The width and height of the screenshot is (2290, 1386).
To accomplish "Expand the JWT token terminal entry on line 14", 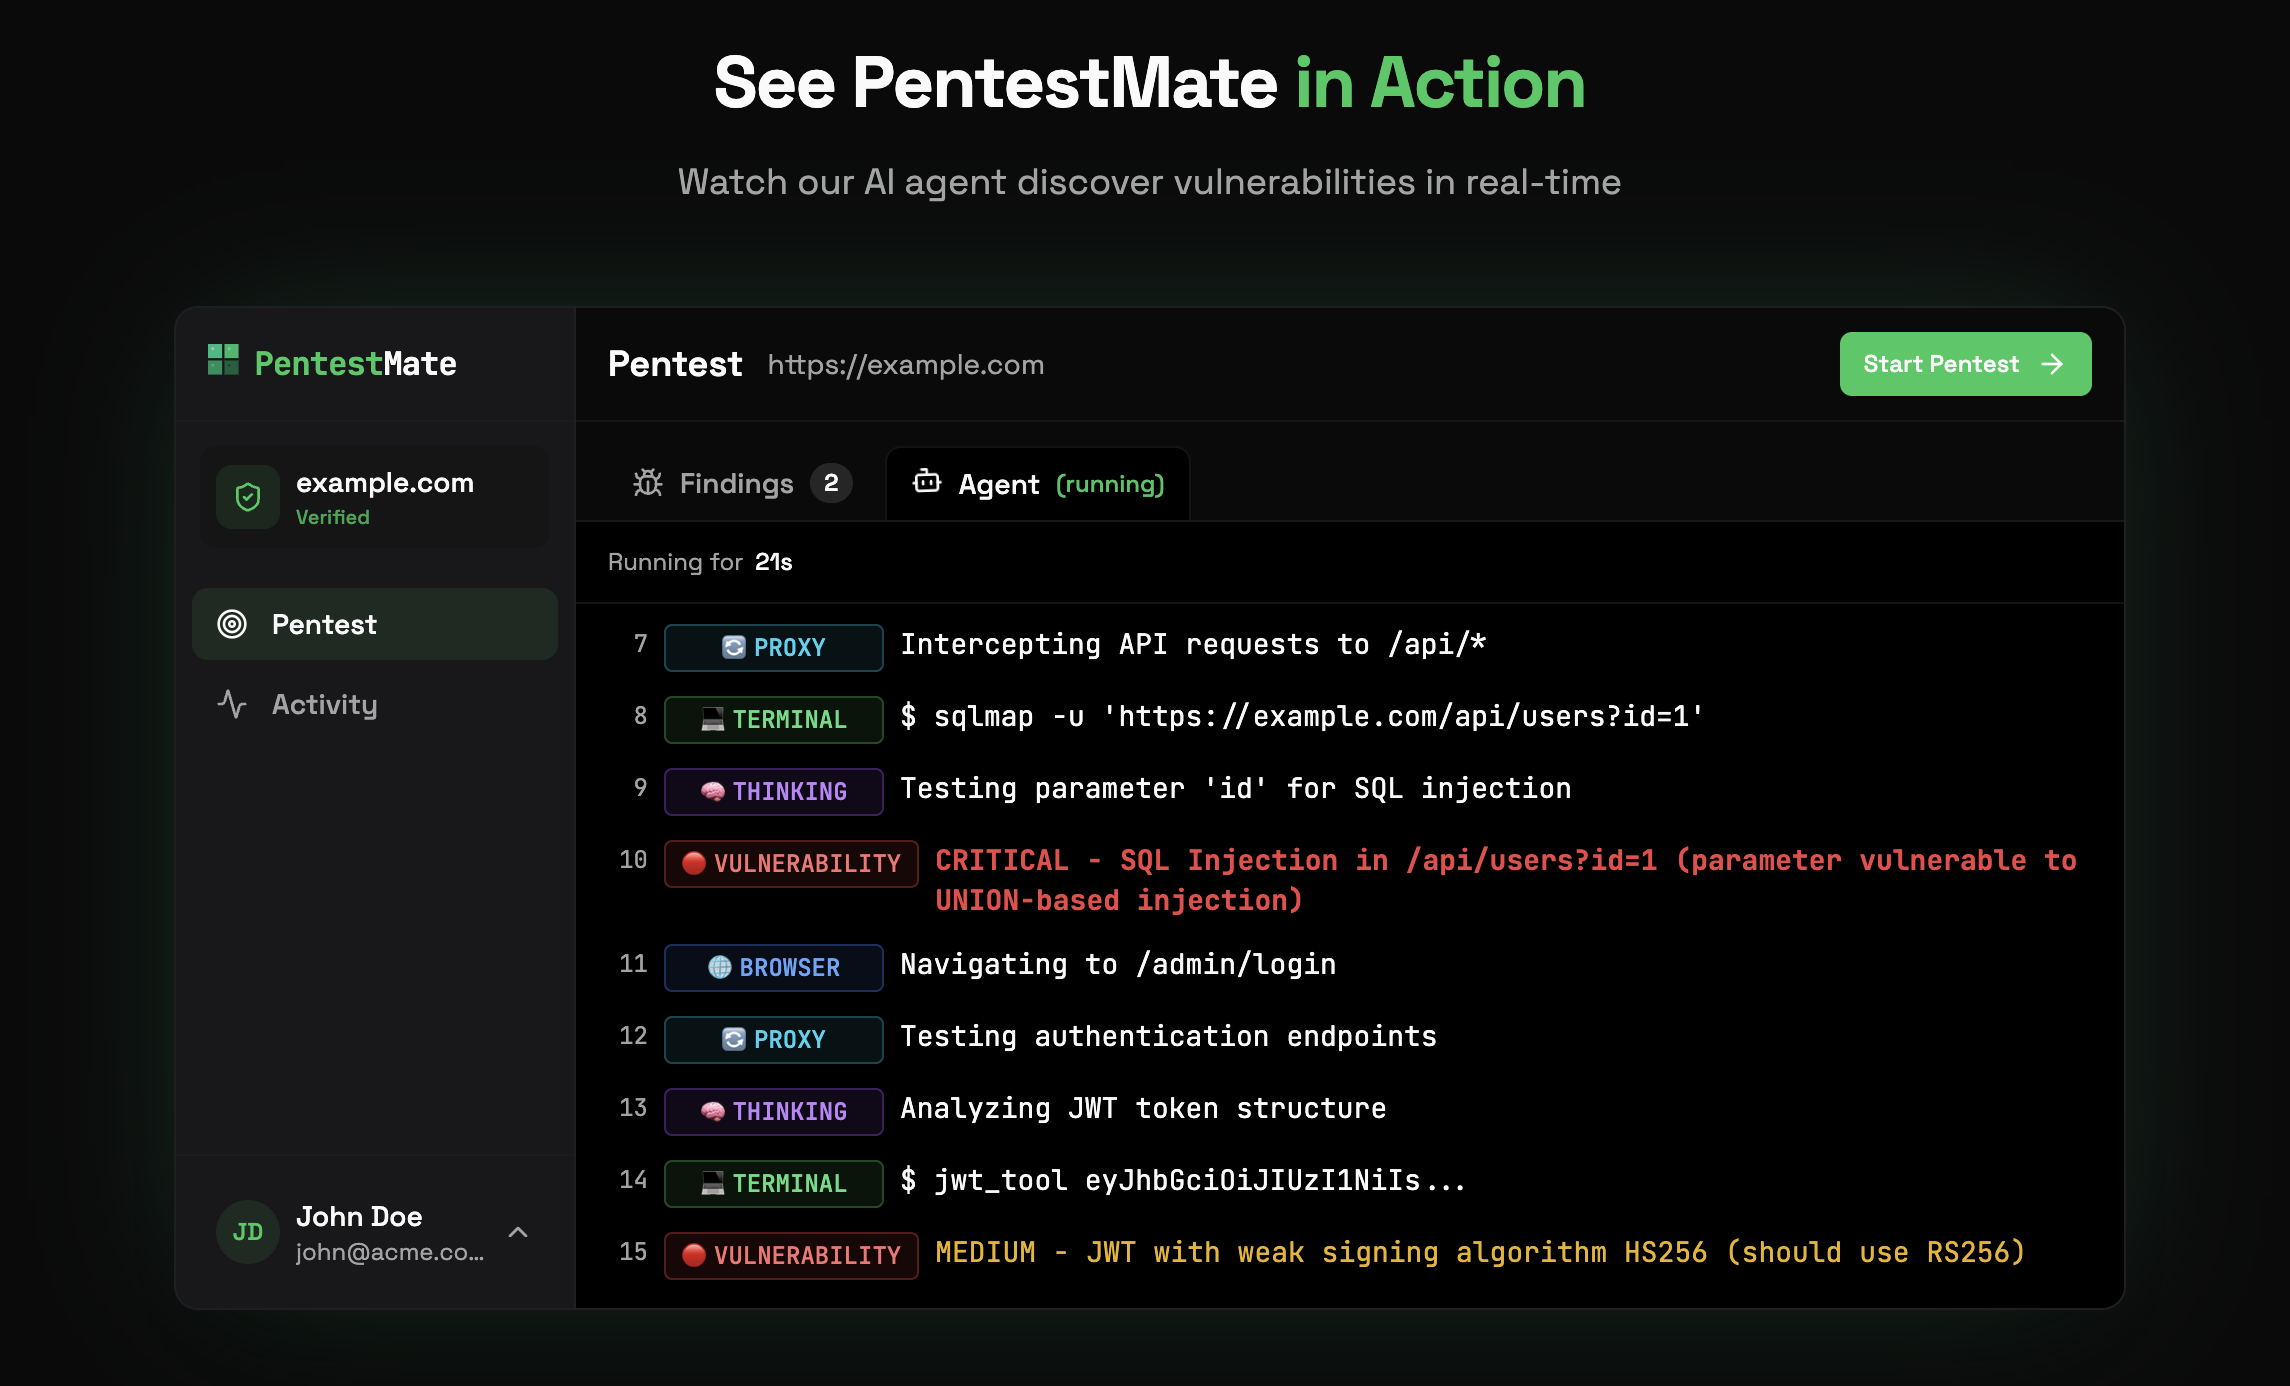I will [x=773, y=1183].
